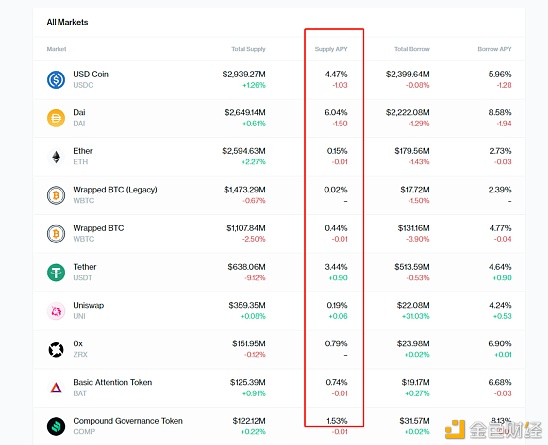Click Ether total supply $2,594.63M
548x445 pixels.
click(x=244, y=151)
